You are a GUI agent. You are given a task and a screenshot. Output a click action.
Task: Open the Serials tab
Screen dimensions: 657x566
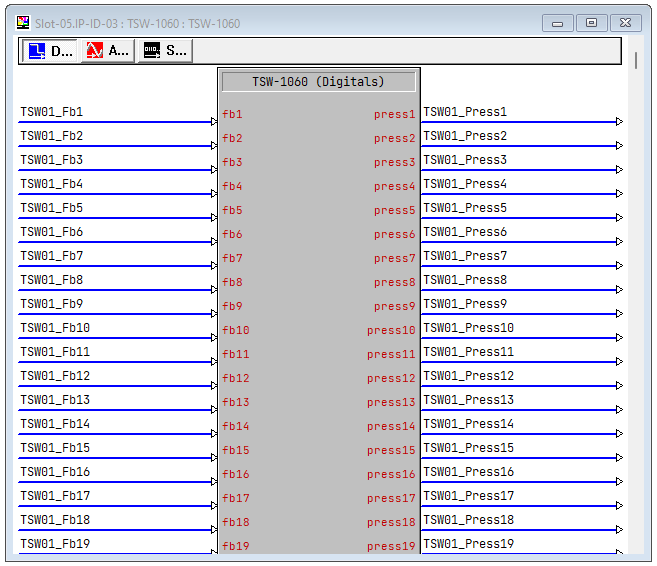165,51
